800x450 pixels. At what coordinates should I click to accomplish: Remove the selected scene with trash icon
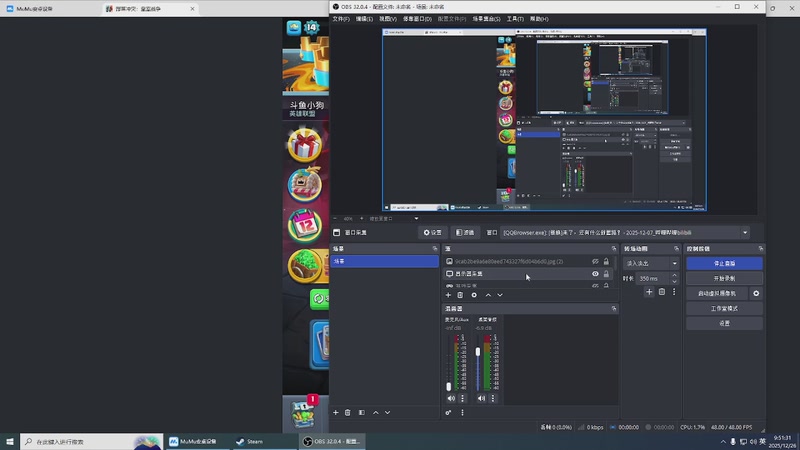[347, 413]
